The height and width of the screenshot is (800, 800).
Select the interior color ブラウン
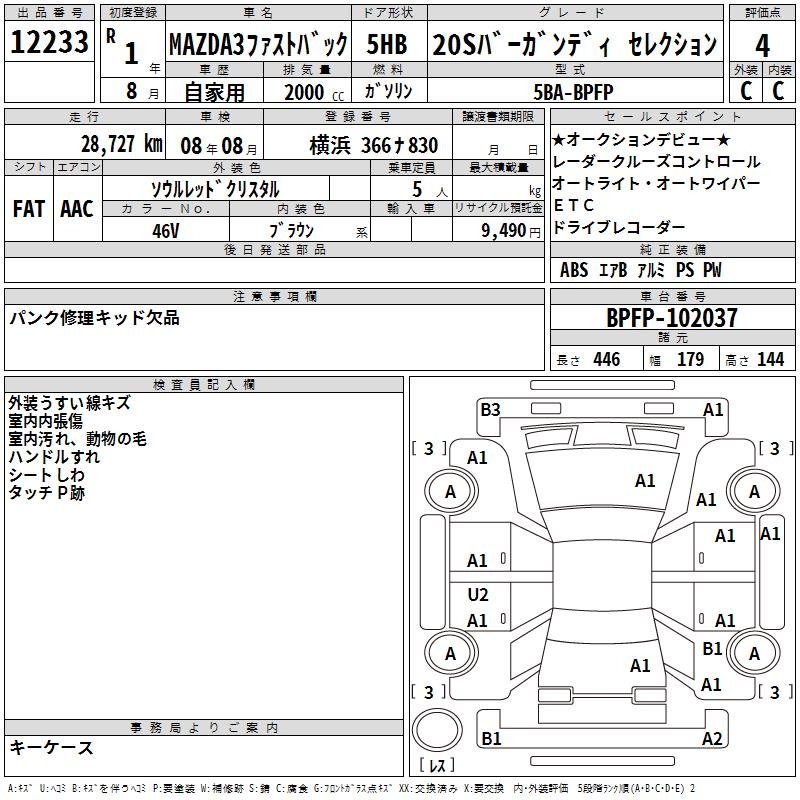click(x=291, y=230)
